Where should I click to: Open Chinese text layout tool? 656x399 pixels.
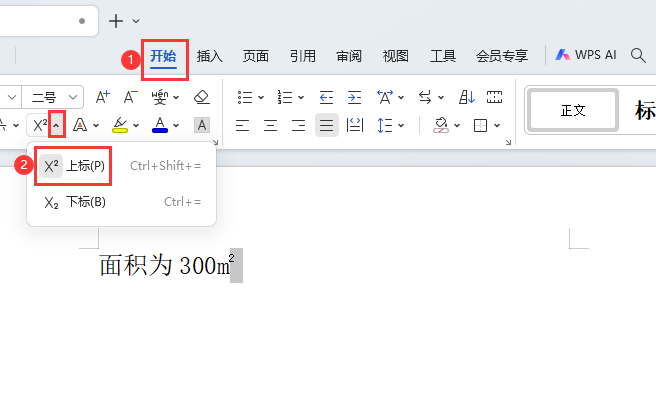click(384, 97)
